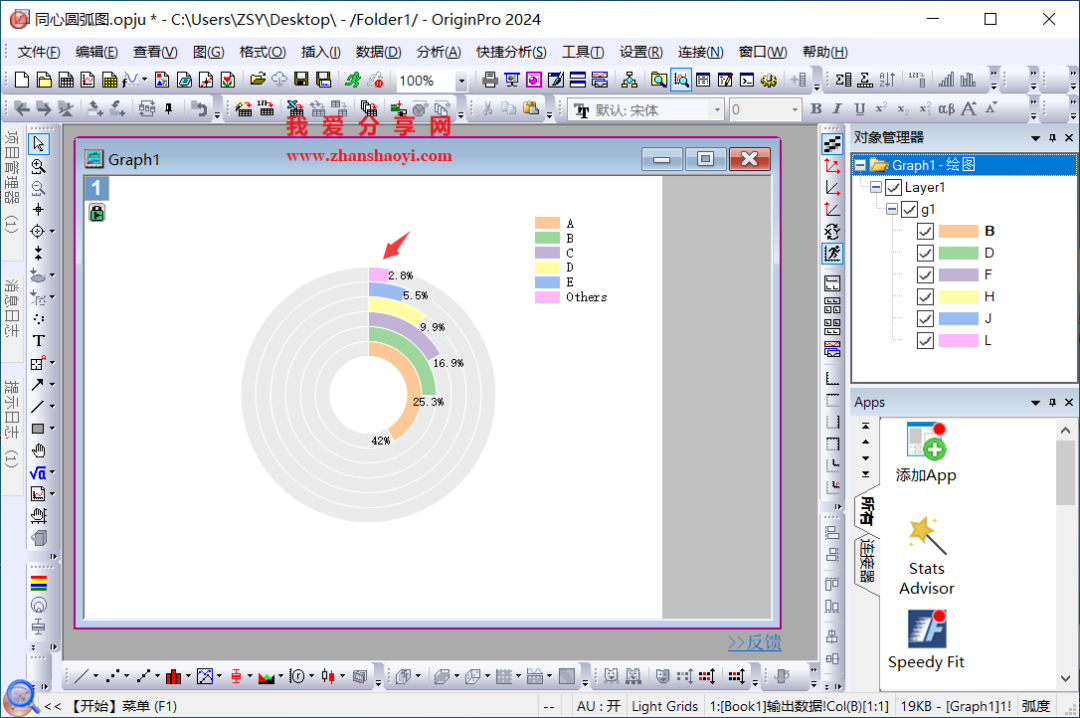Select the Pointer tool
Screen dimensions: 1080x718
click(x=39, y=143)
